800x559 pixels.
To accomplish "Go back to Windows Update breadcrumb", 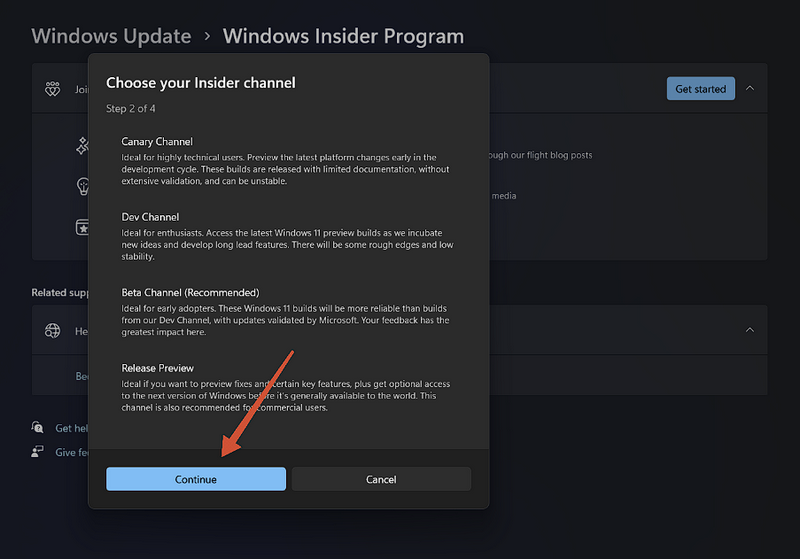I will click(111, 37).
